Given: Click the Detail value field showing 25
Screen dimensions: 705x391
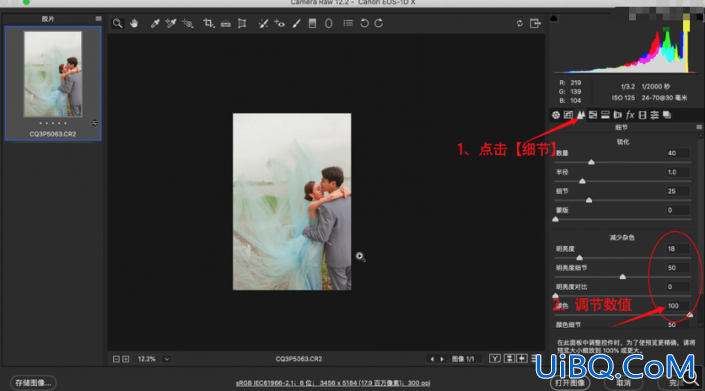Looking at the screenshot, I should click(678, 191).
